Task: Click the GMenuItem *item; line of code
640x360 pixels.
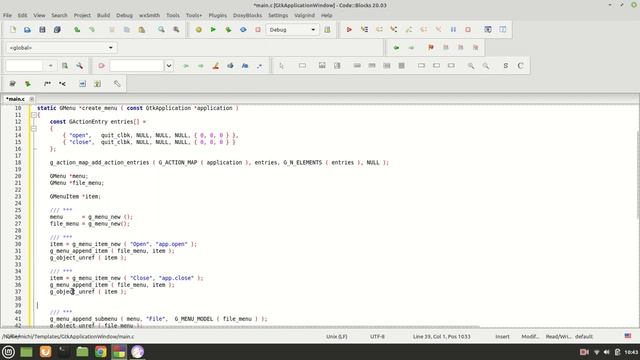Action: [x=75, y=197]
